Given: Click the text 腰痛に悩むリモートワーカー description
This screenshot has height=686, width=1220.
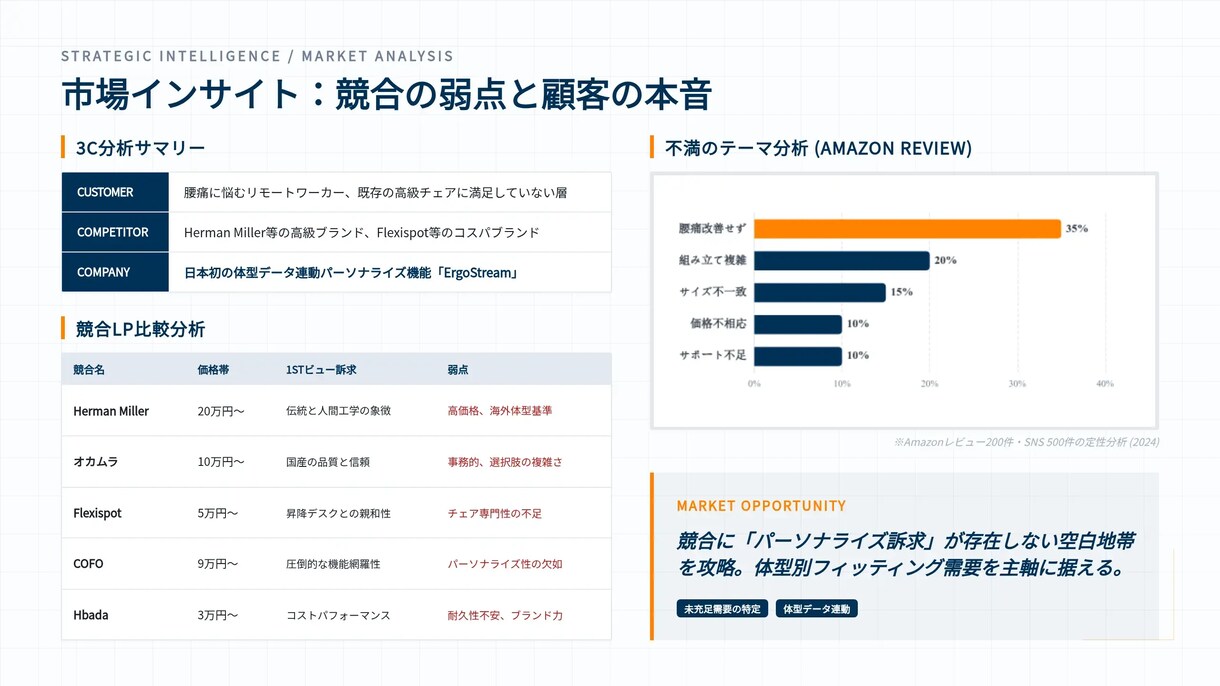Looking at the screenshot, I should tap(375, 192).
